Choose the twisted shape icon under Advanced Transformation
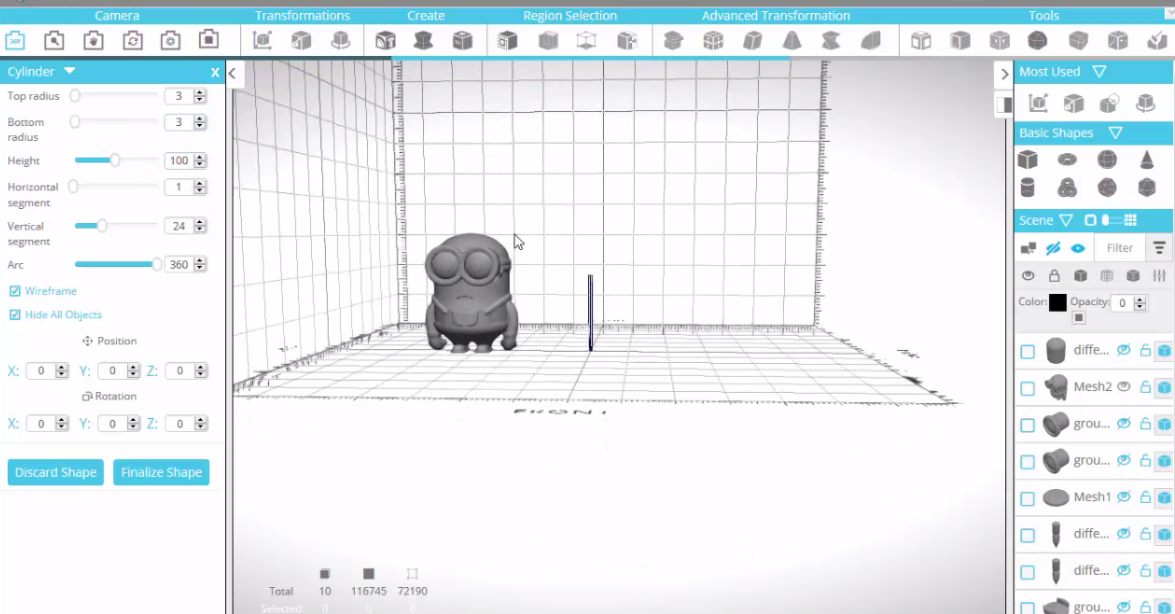This screenshot has width=1175, height=614. 831,40
